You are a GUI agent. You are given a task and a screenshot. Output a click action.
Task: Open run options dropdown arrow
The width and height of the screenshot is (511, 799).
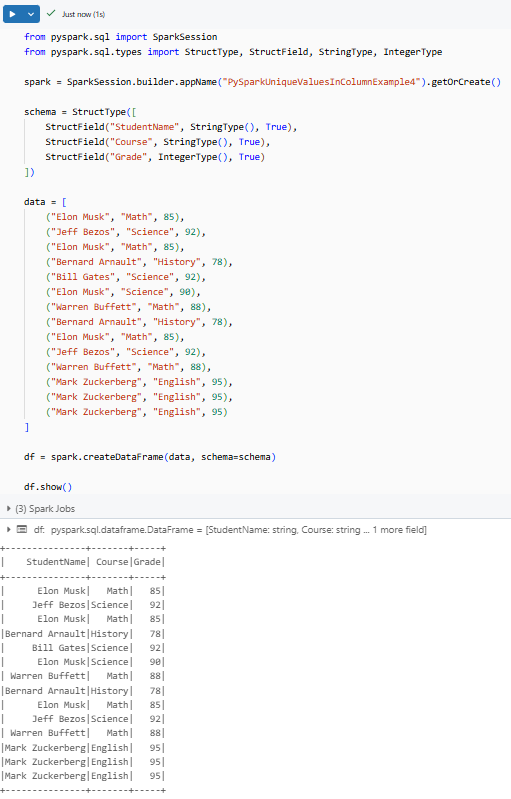[31, 14]
